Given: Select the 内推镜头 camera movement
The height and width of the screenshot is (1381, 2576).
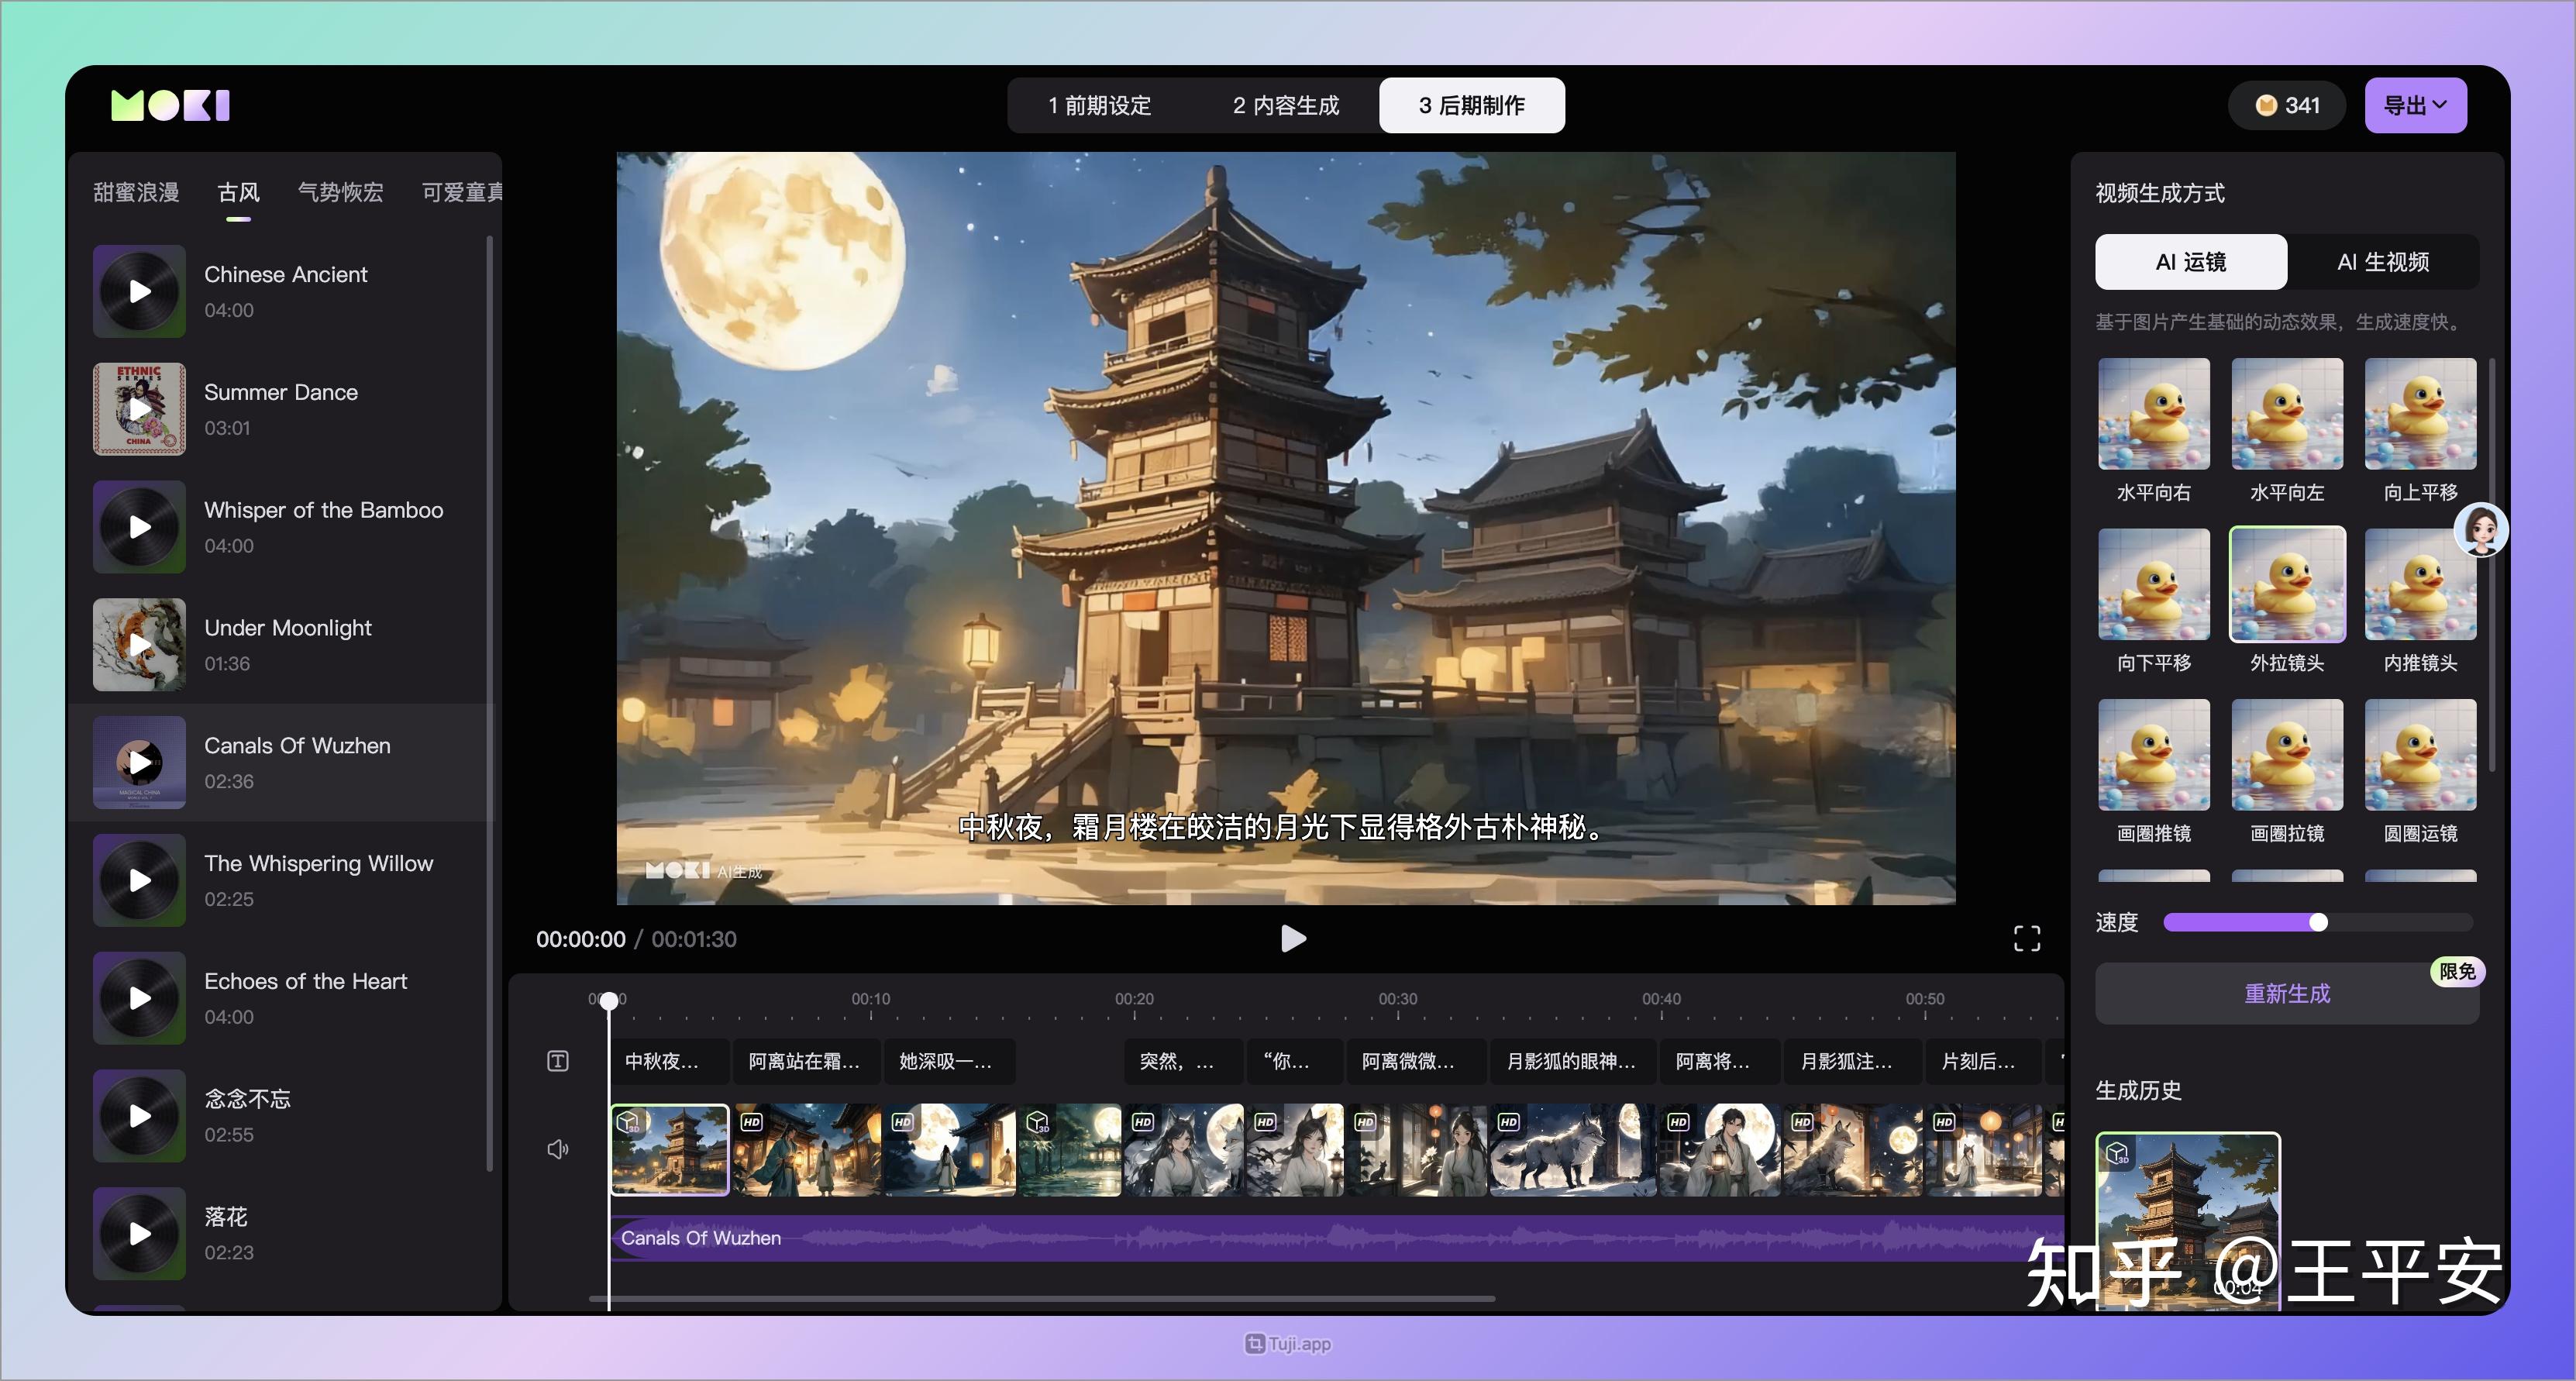Looking at the screenshot, I should (x=2420, y=586).
